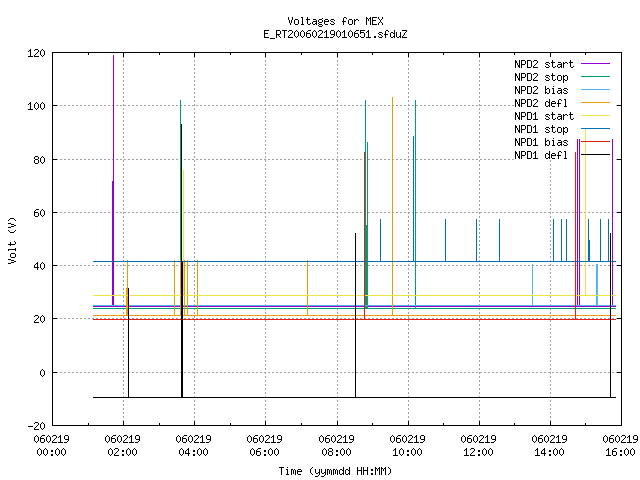
Task: Click the orange spike near 09:30 reaching 103 V
Action: click(393, 206)
